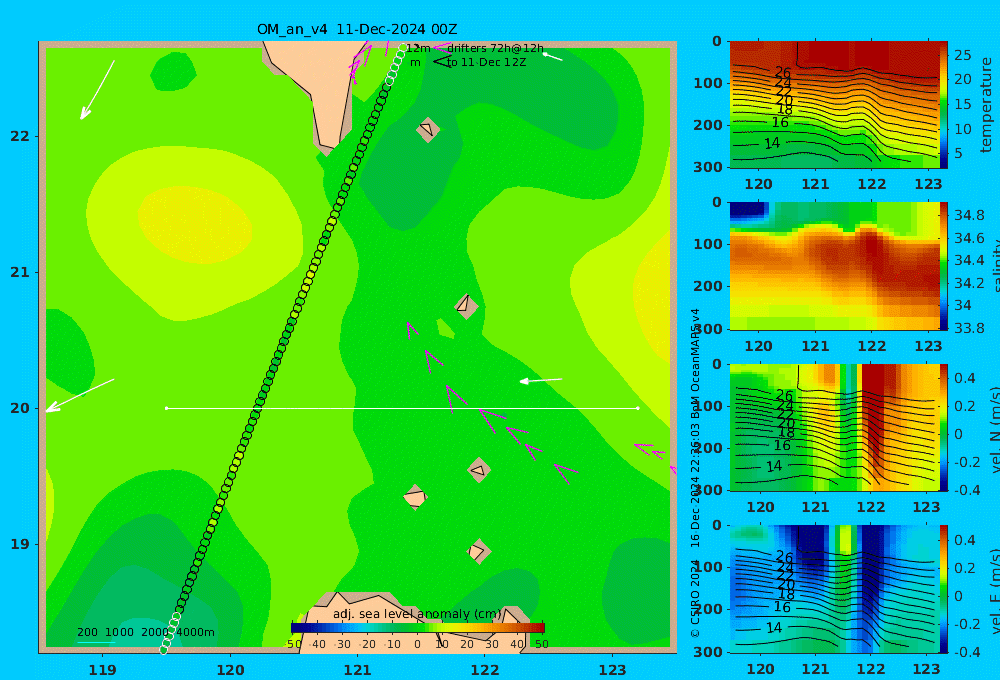Click the 200 depth label of the vel. E panel
This screenshot has height=680, width=1000.
707,609
